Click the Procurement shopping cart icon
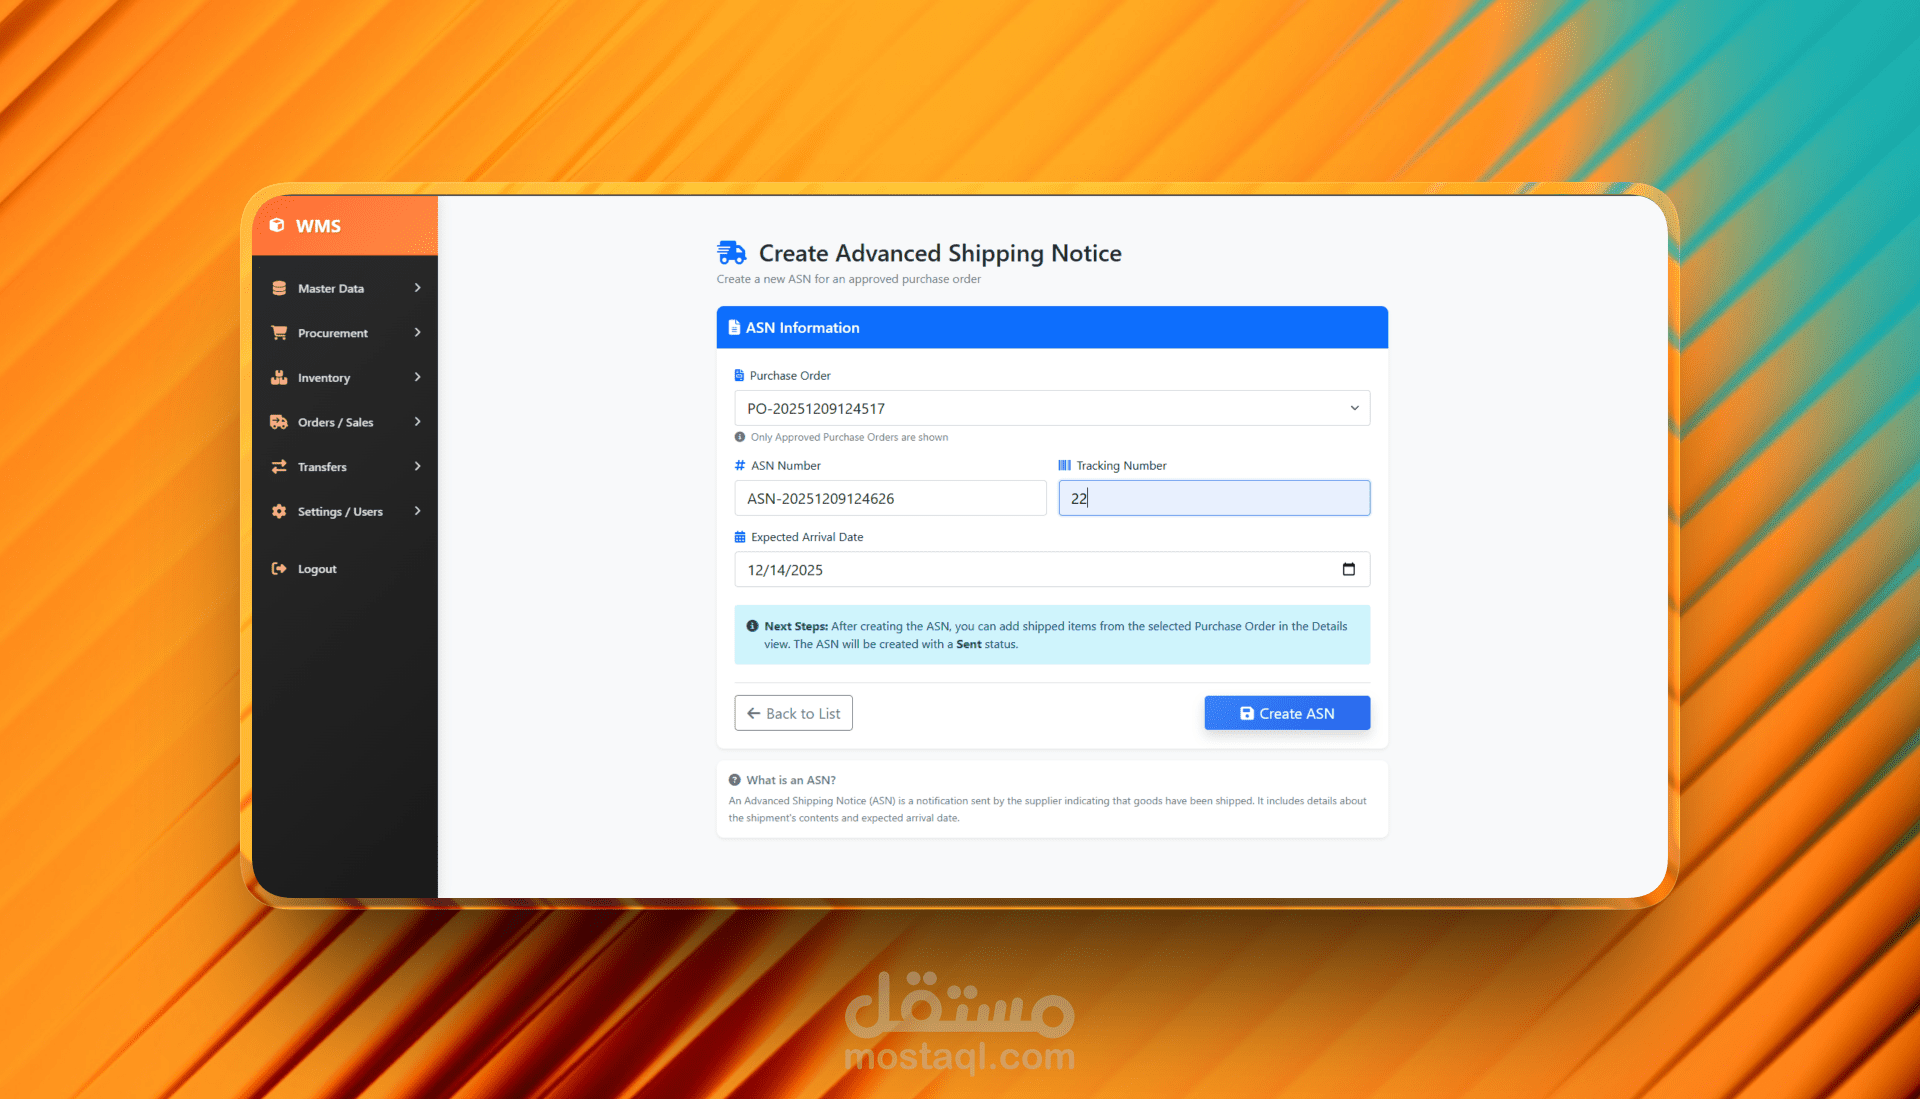The image size is (1920, 1099). [279, 333]
